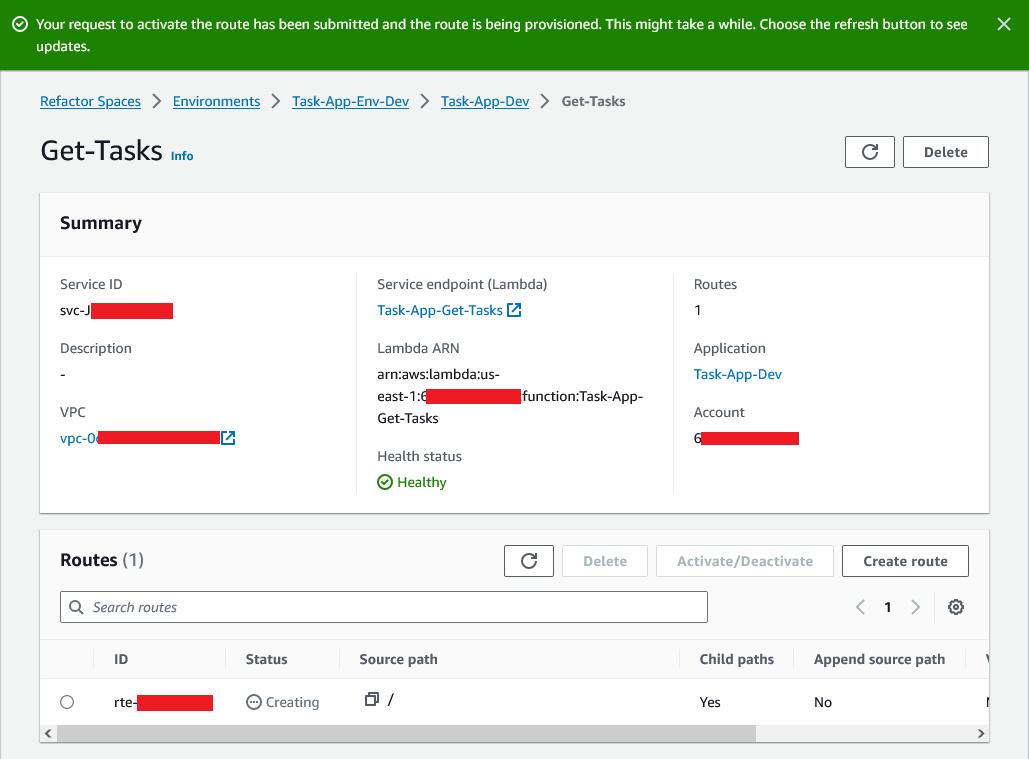Click the Routes (1) section heading
The width and height of the screenshot is (1029, 759).
(102, 560)
